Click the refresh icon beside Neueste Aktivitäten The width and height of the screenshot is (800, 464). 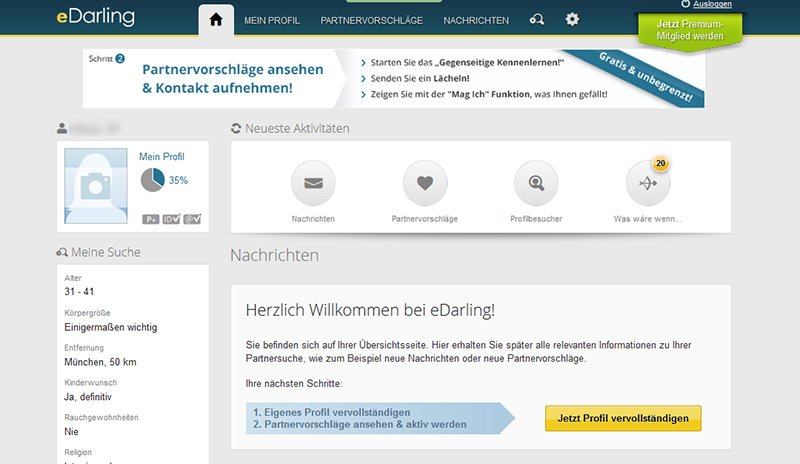tap(236, 128)
